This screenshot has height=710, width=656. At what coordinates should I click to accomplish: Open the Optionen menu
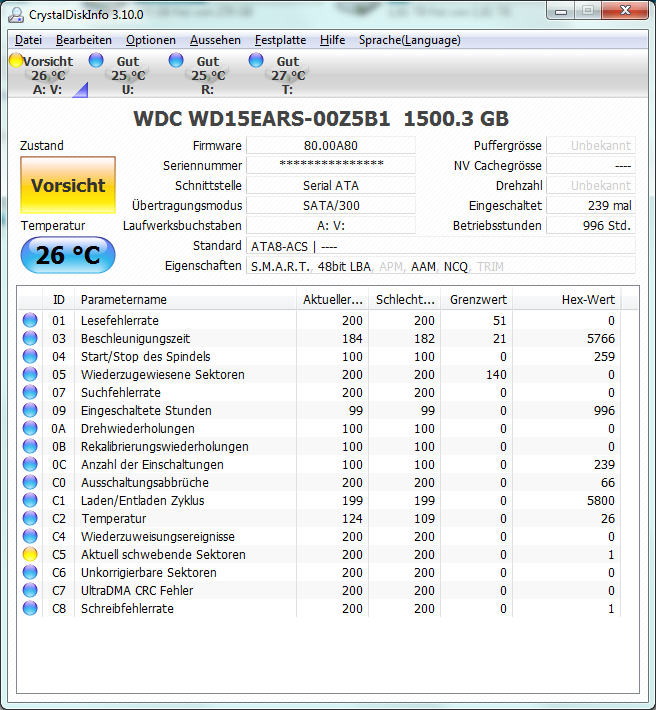pyautogui.click(x=151, y=40)
